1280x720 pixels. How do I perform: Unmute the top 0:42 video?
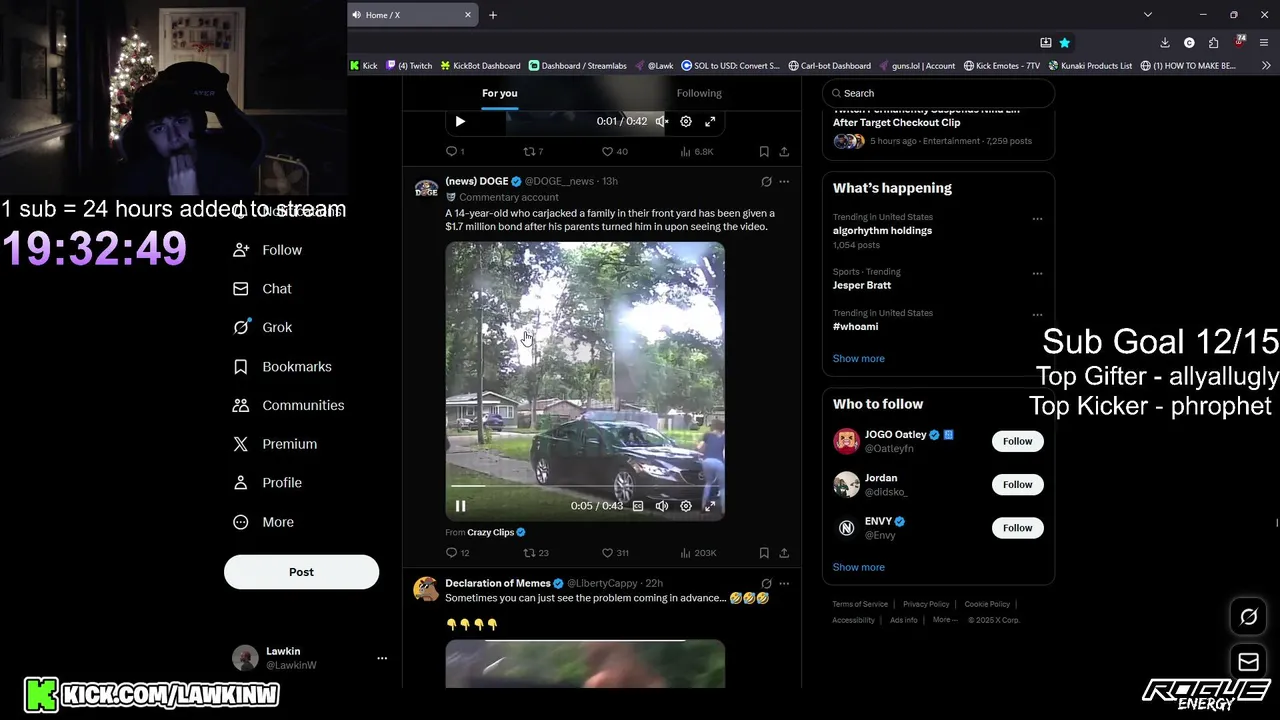(661, 121)
